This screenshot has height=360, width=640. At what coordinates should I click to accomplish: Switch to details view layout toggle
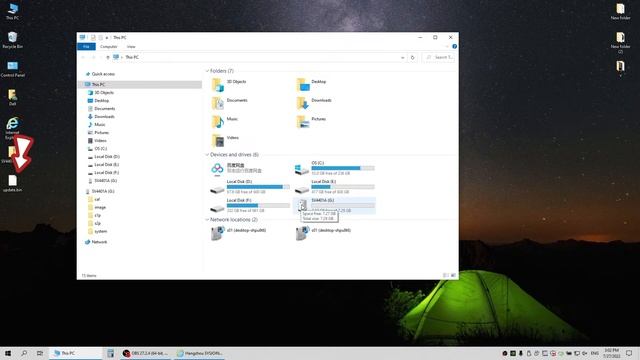(x=446, y=276)
